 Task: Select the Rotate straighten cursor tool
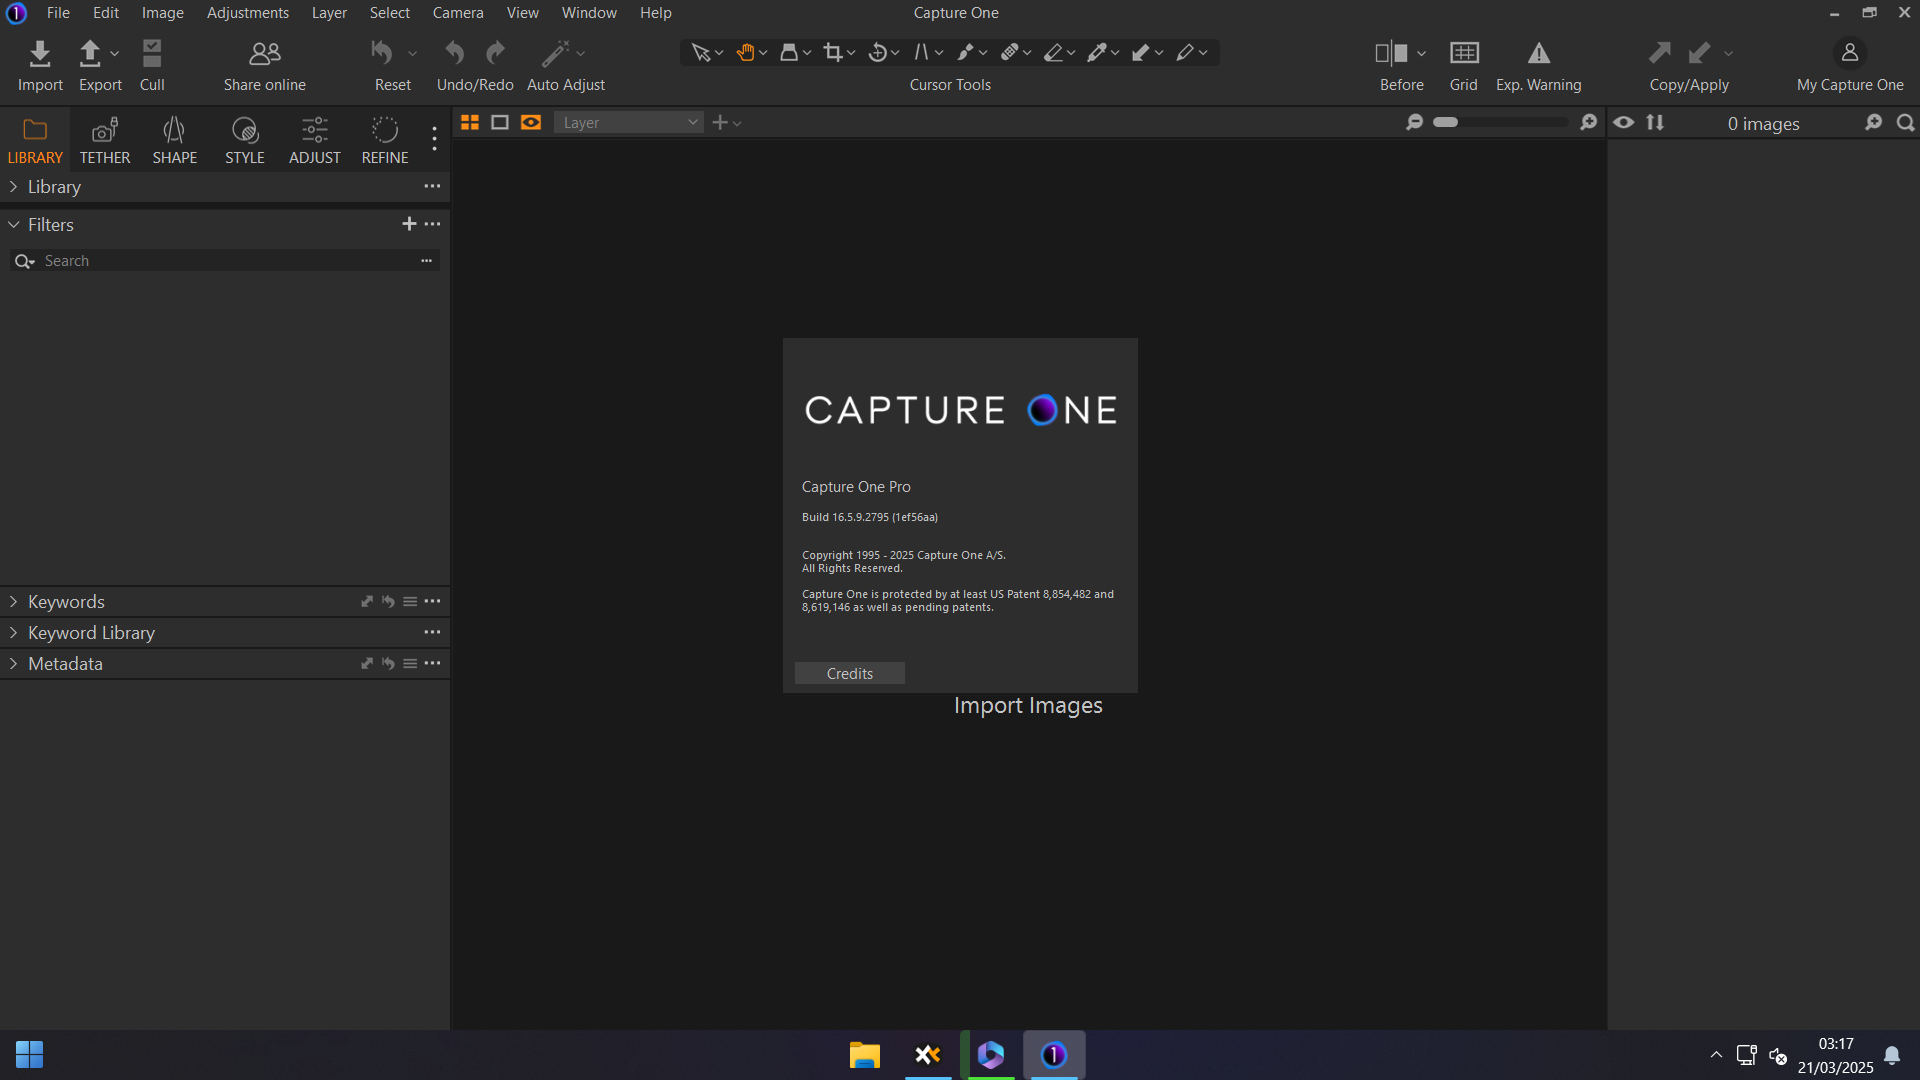pos(878,53)
